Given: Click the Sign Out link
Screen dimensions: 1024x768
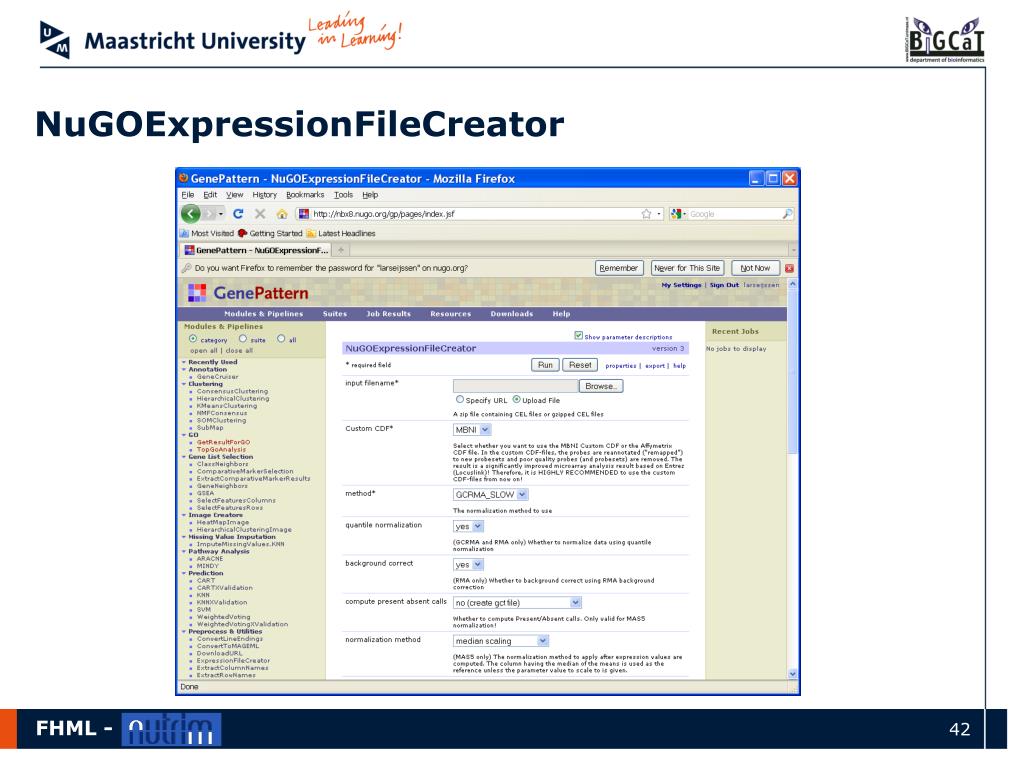Looking at the screenshot, I should click(724, 285).
